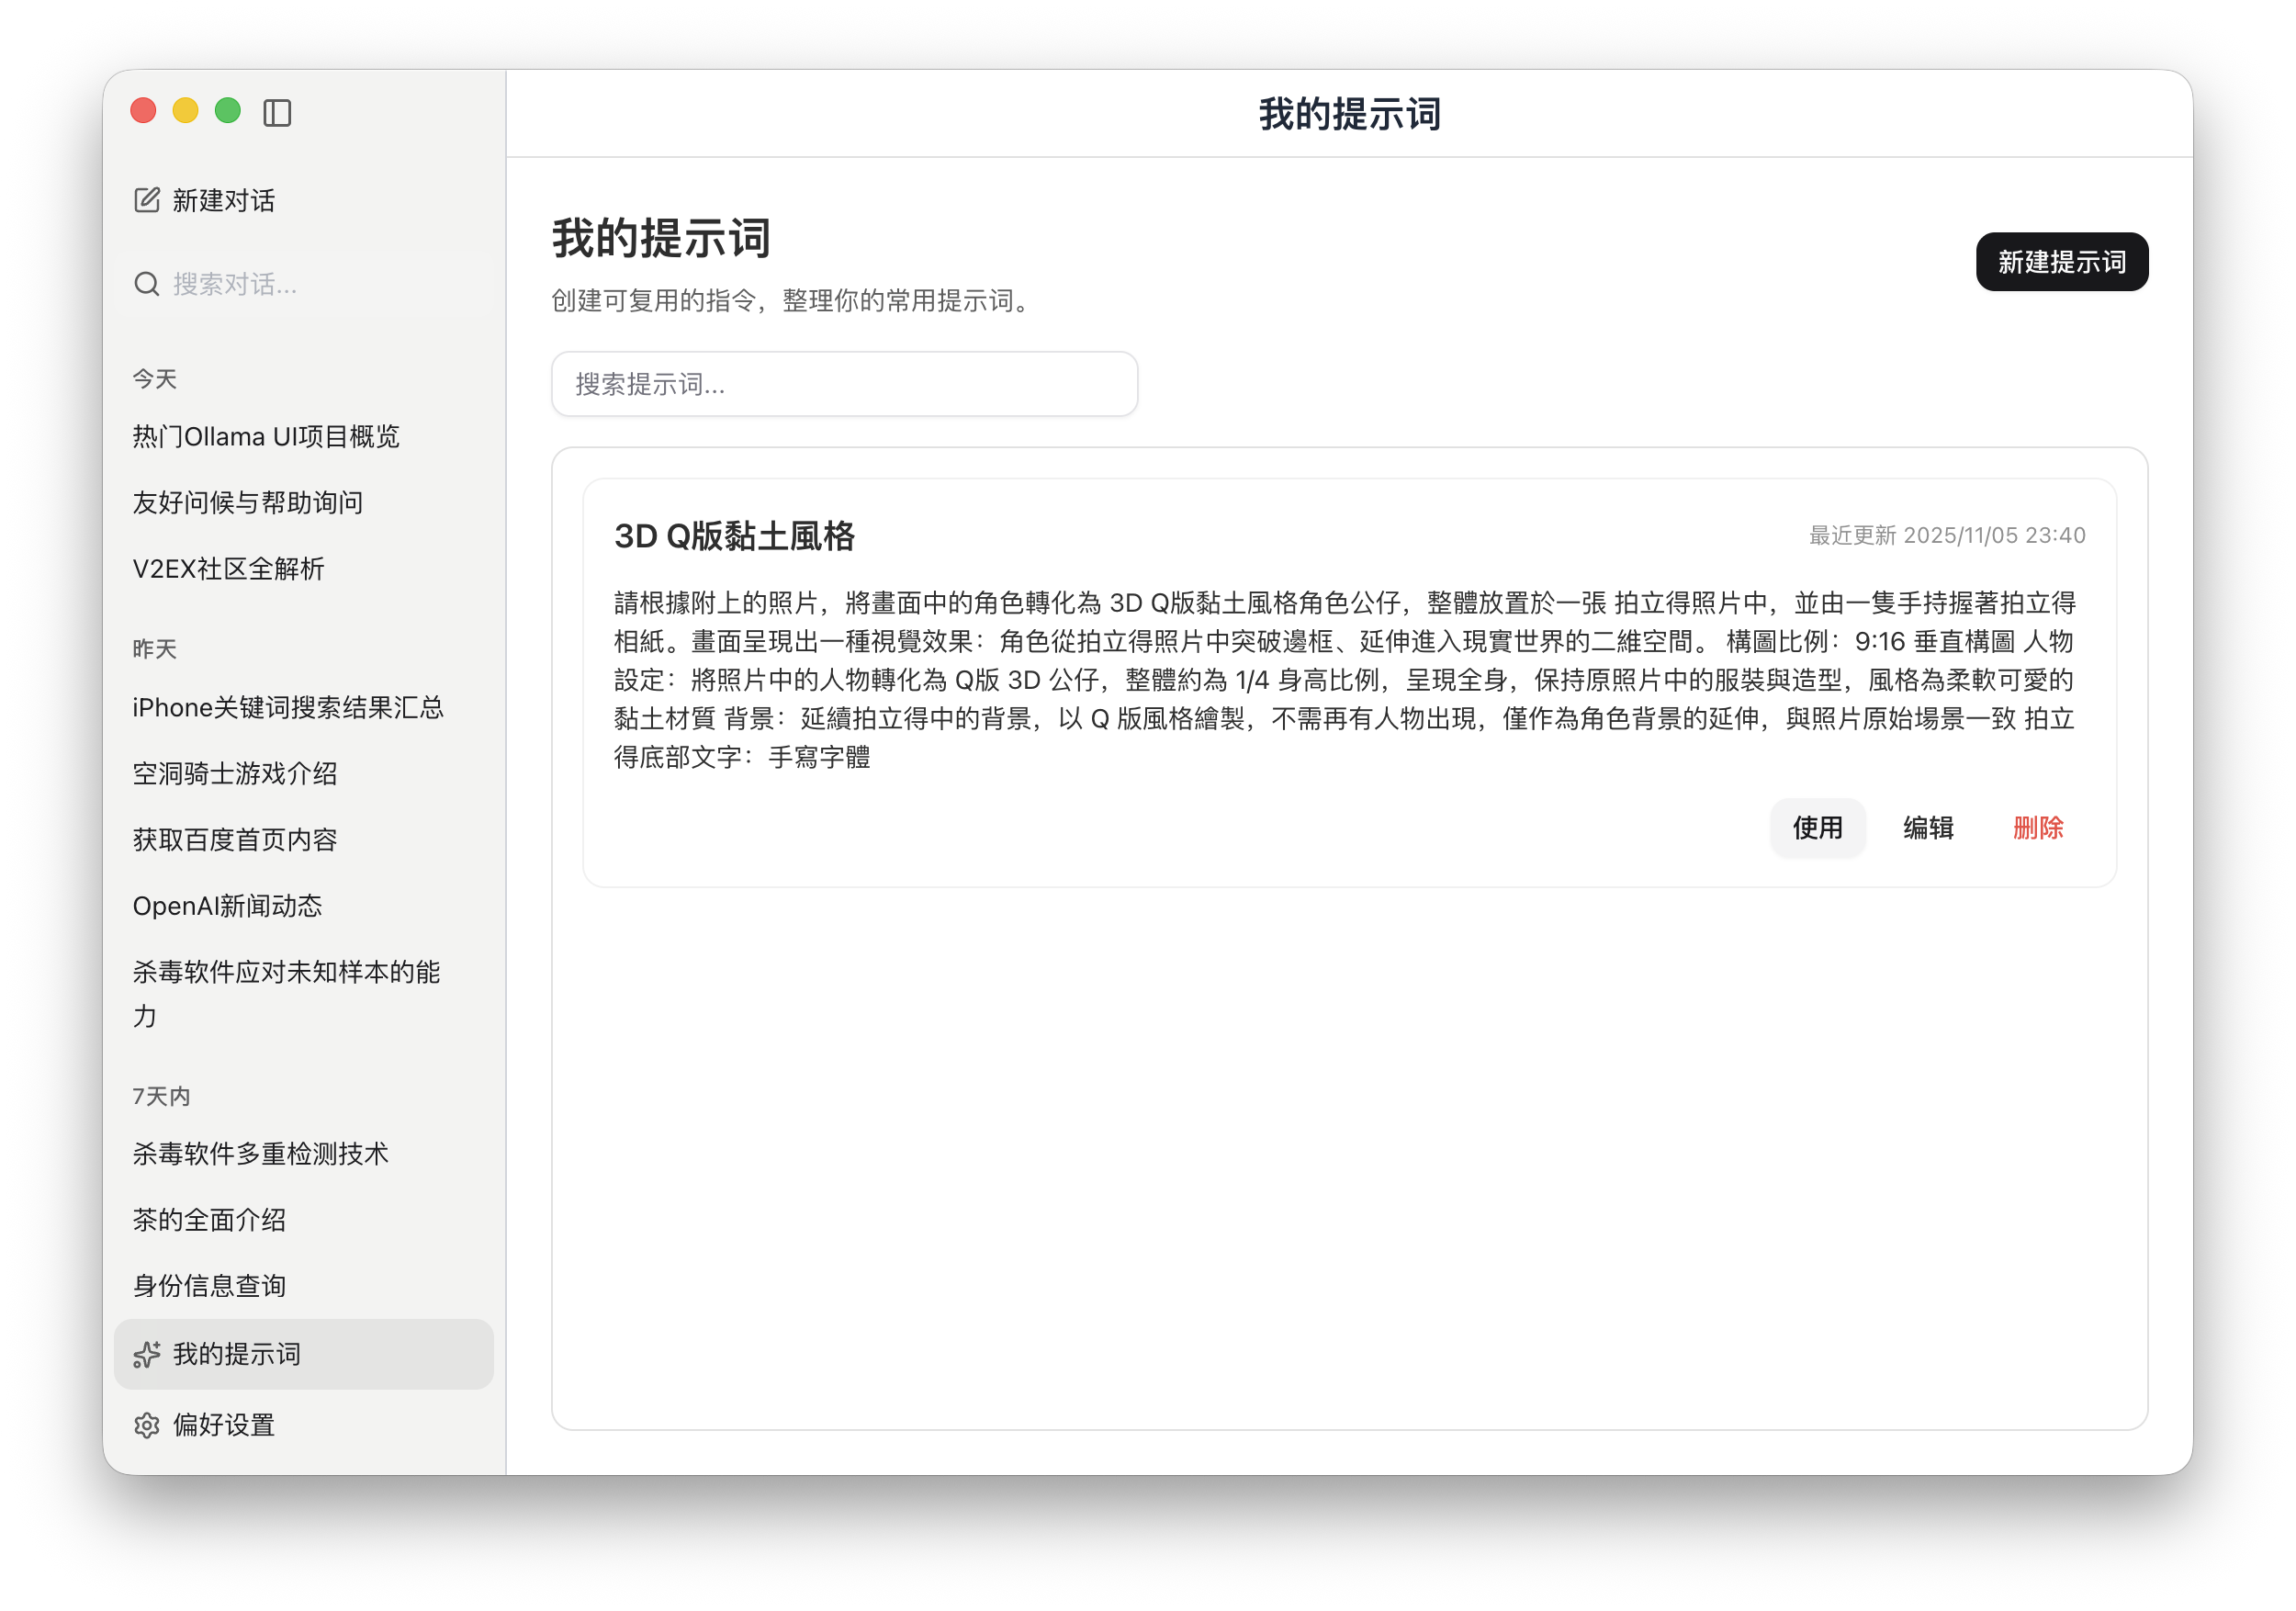Image resolution: width=2296 pixels, height=1611 pixels.
Task: Open the OpenAI新闻动态 conversation
Action: coord(228,906)
